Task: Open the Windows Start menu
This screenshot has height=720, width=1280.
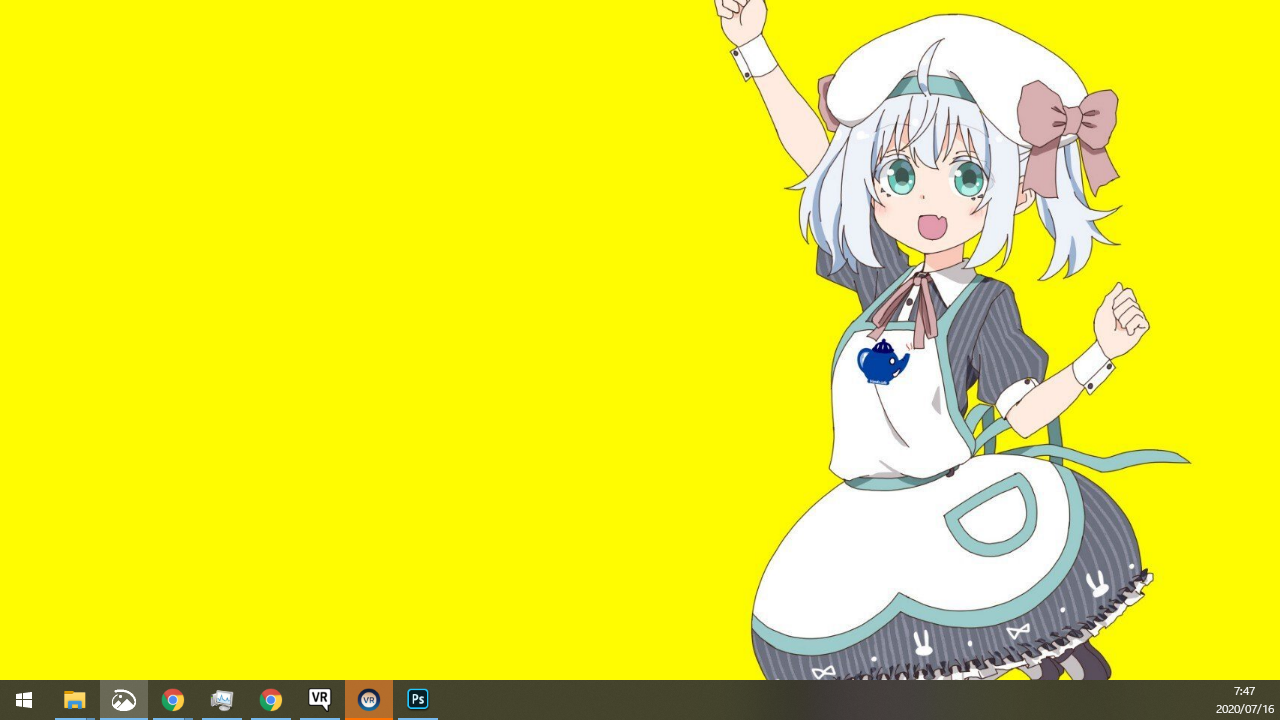Action: 24,700
